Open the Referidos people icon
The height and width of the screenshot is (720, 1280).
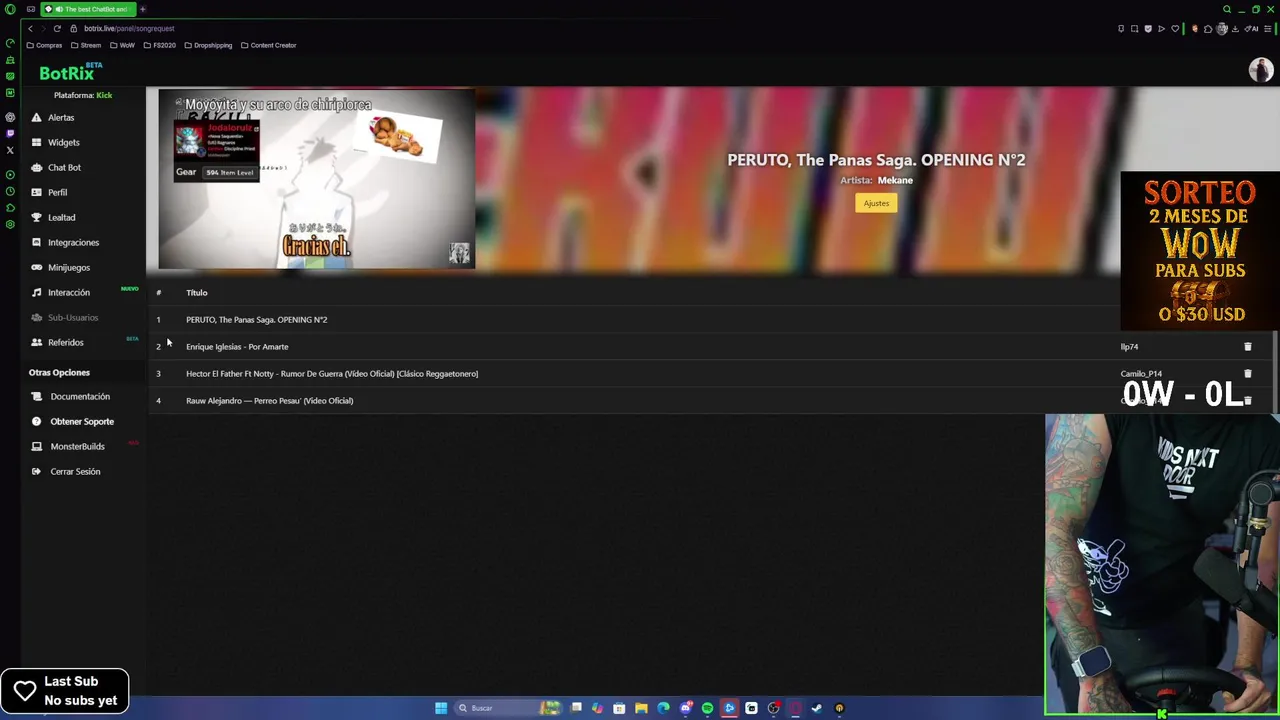point(37,342)
